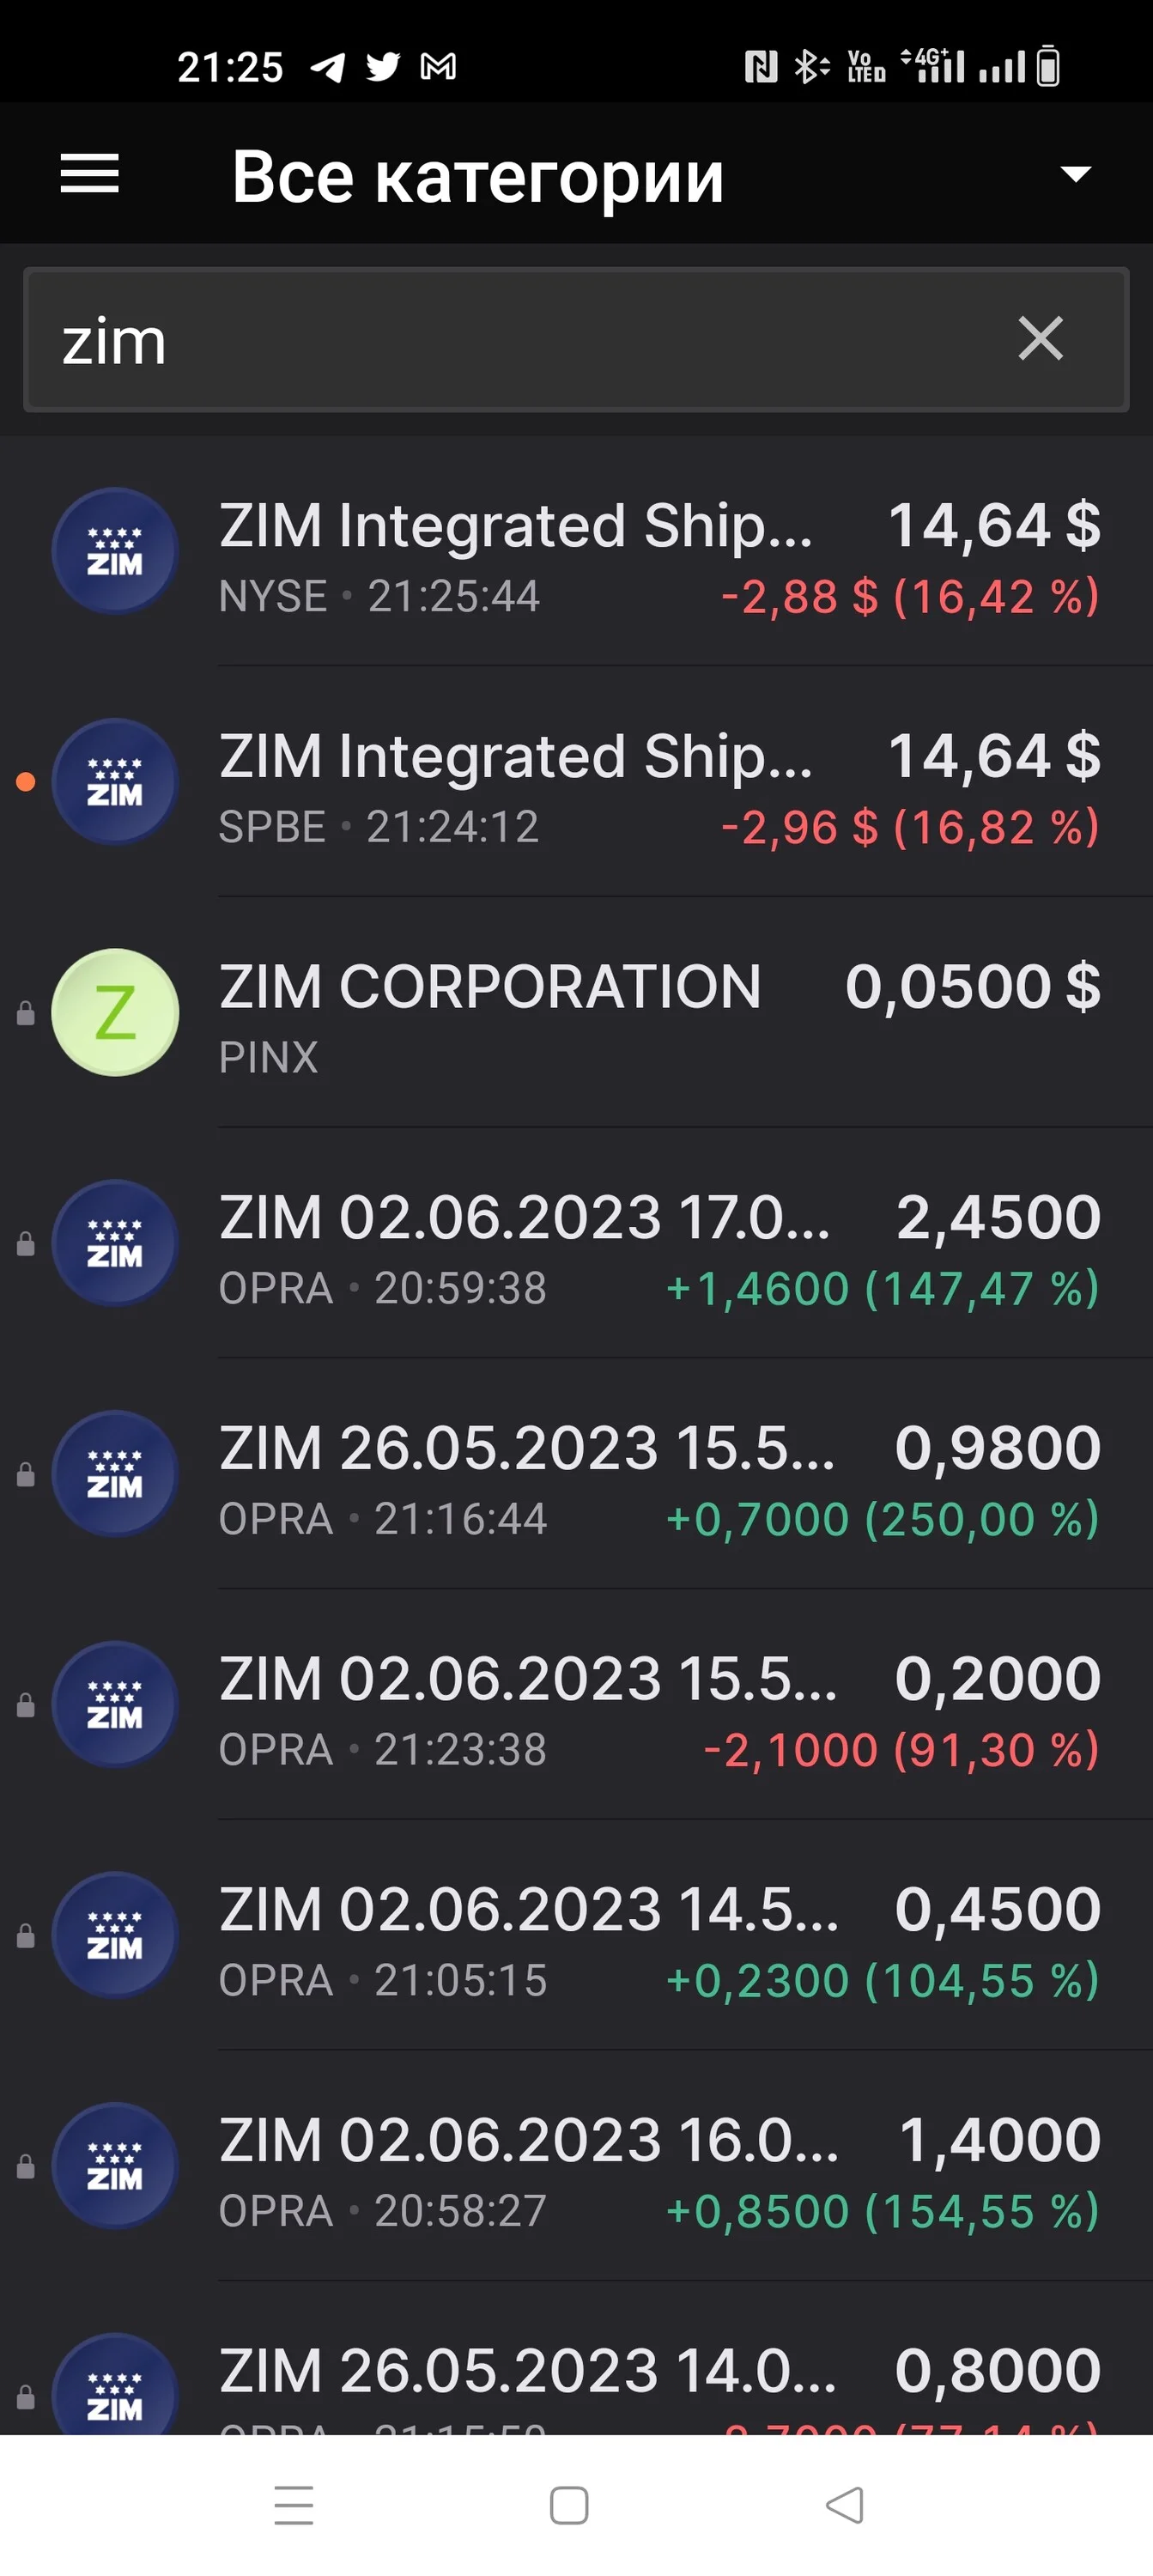Image resolution: width=1153 pixels, height=2576 pixels.
Task: Tap lock icon beside ZIM CORPORATION
Action: 26,1014
